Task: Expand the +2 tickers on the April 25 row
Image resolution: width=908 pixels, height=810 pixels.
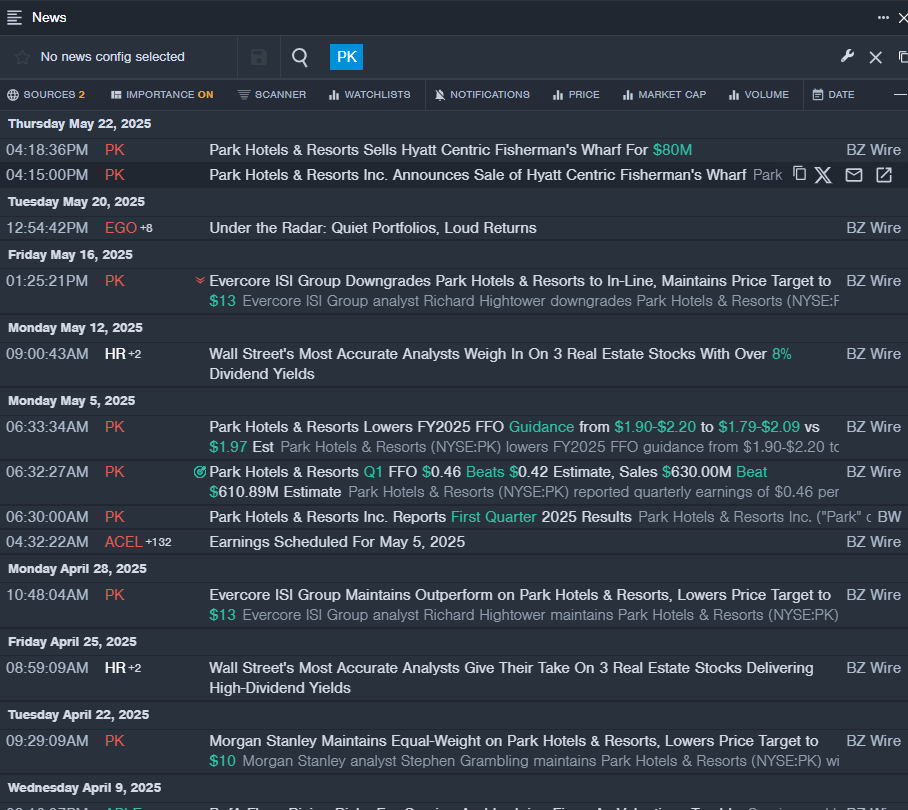Action: (134, 668)
